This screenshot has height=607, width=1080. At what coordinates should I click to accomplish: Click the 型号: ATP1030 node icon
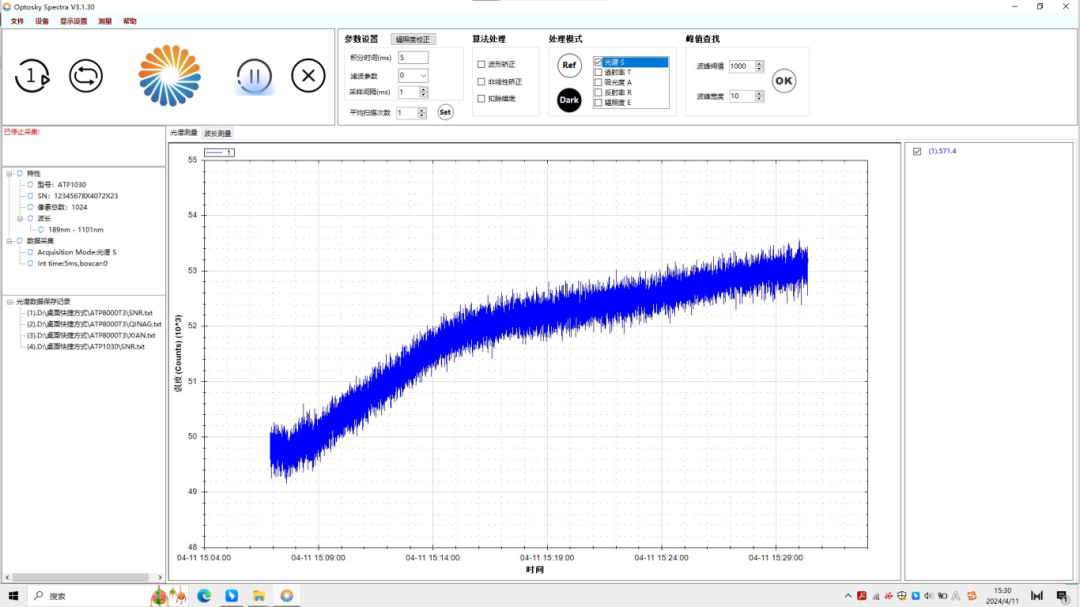point(30,185)
